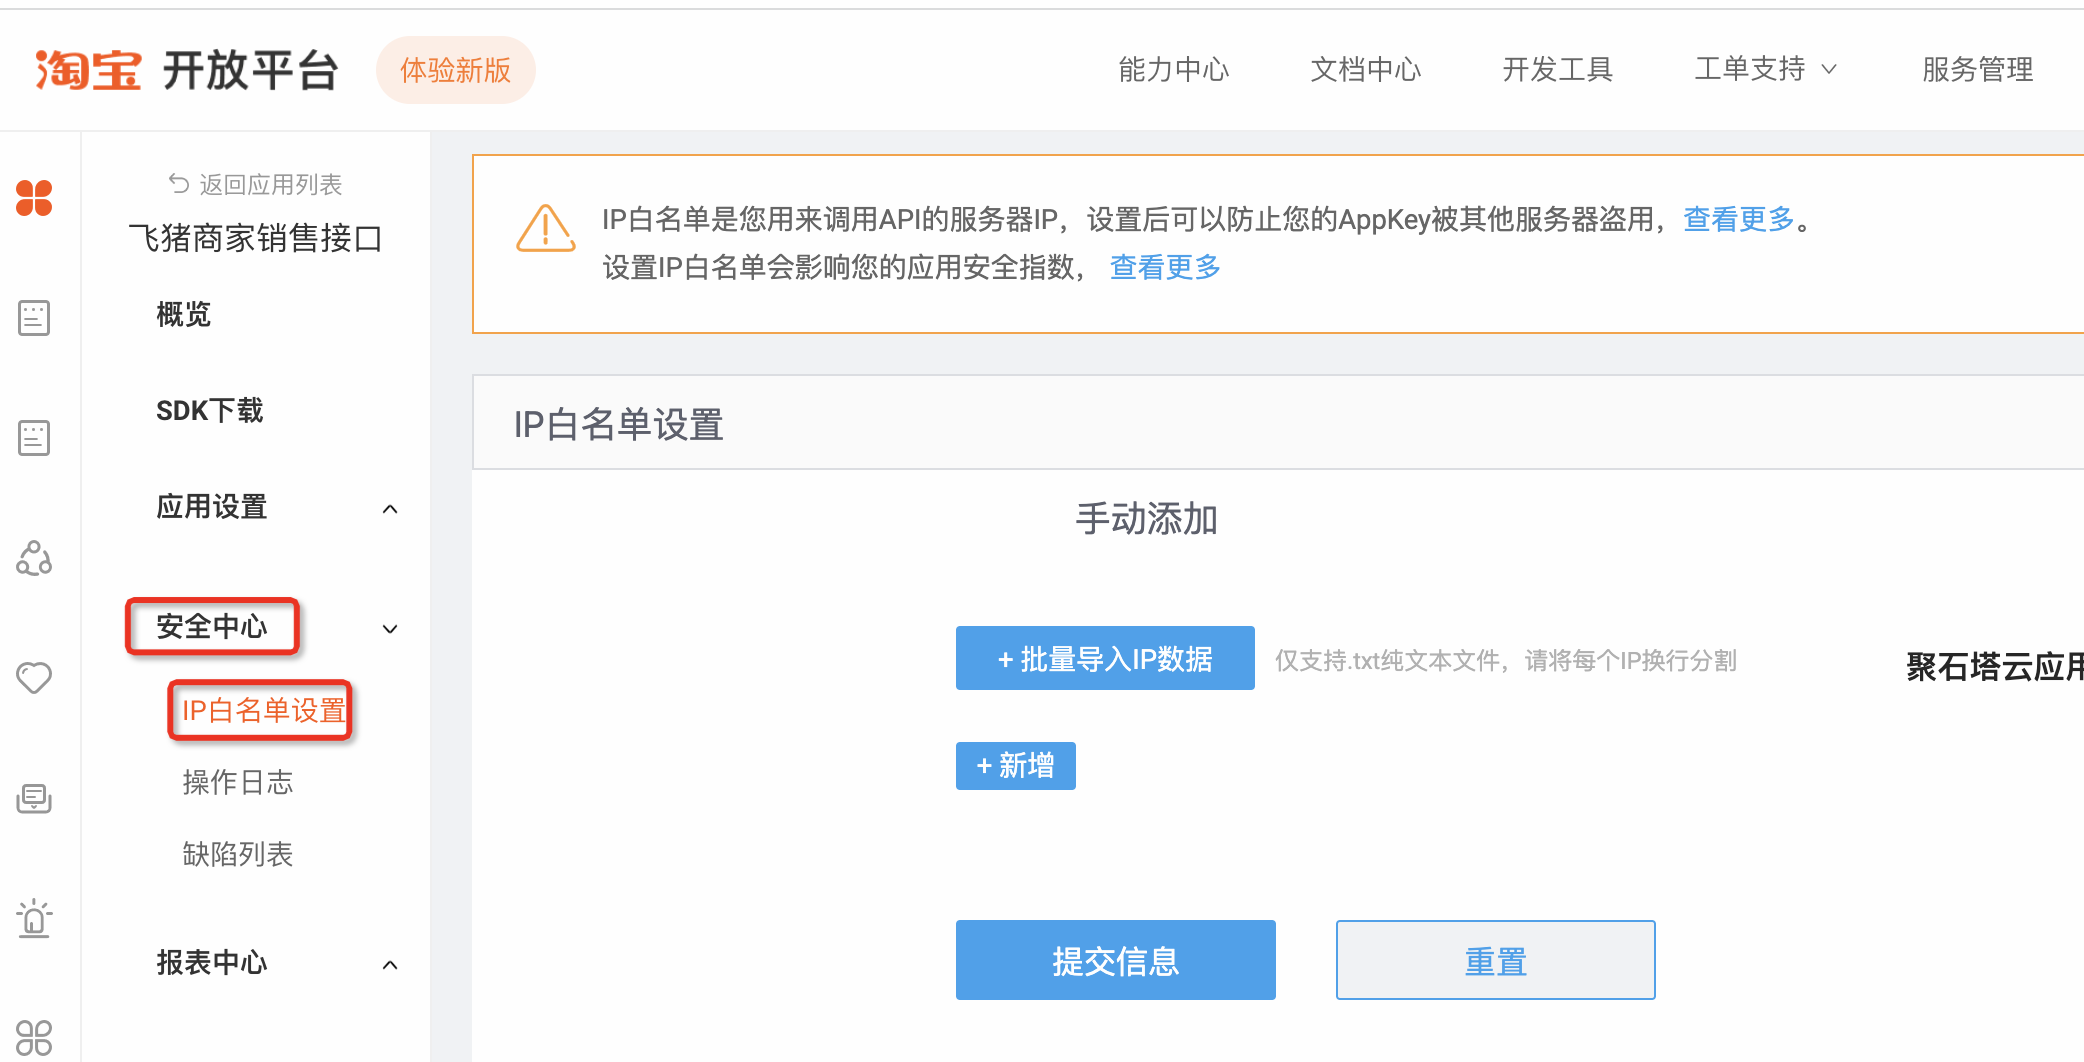This screenshot has height=1062, width=2084.
Task: Toggle the 安全中心 section chevron
Action: 390,629
